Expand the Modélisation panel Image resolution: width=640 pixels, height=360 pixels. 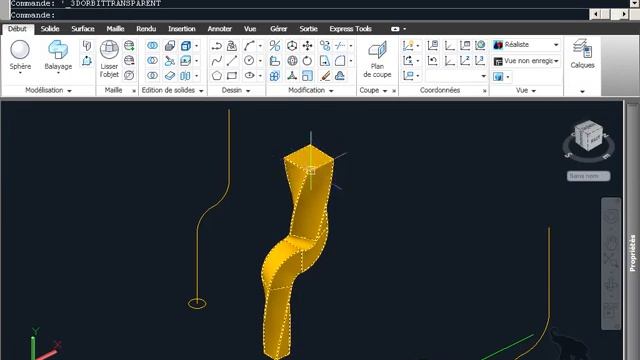[x=48, y=90]
